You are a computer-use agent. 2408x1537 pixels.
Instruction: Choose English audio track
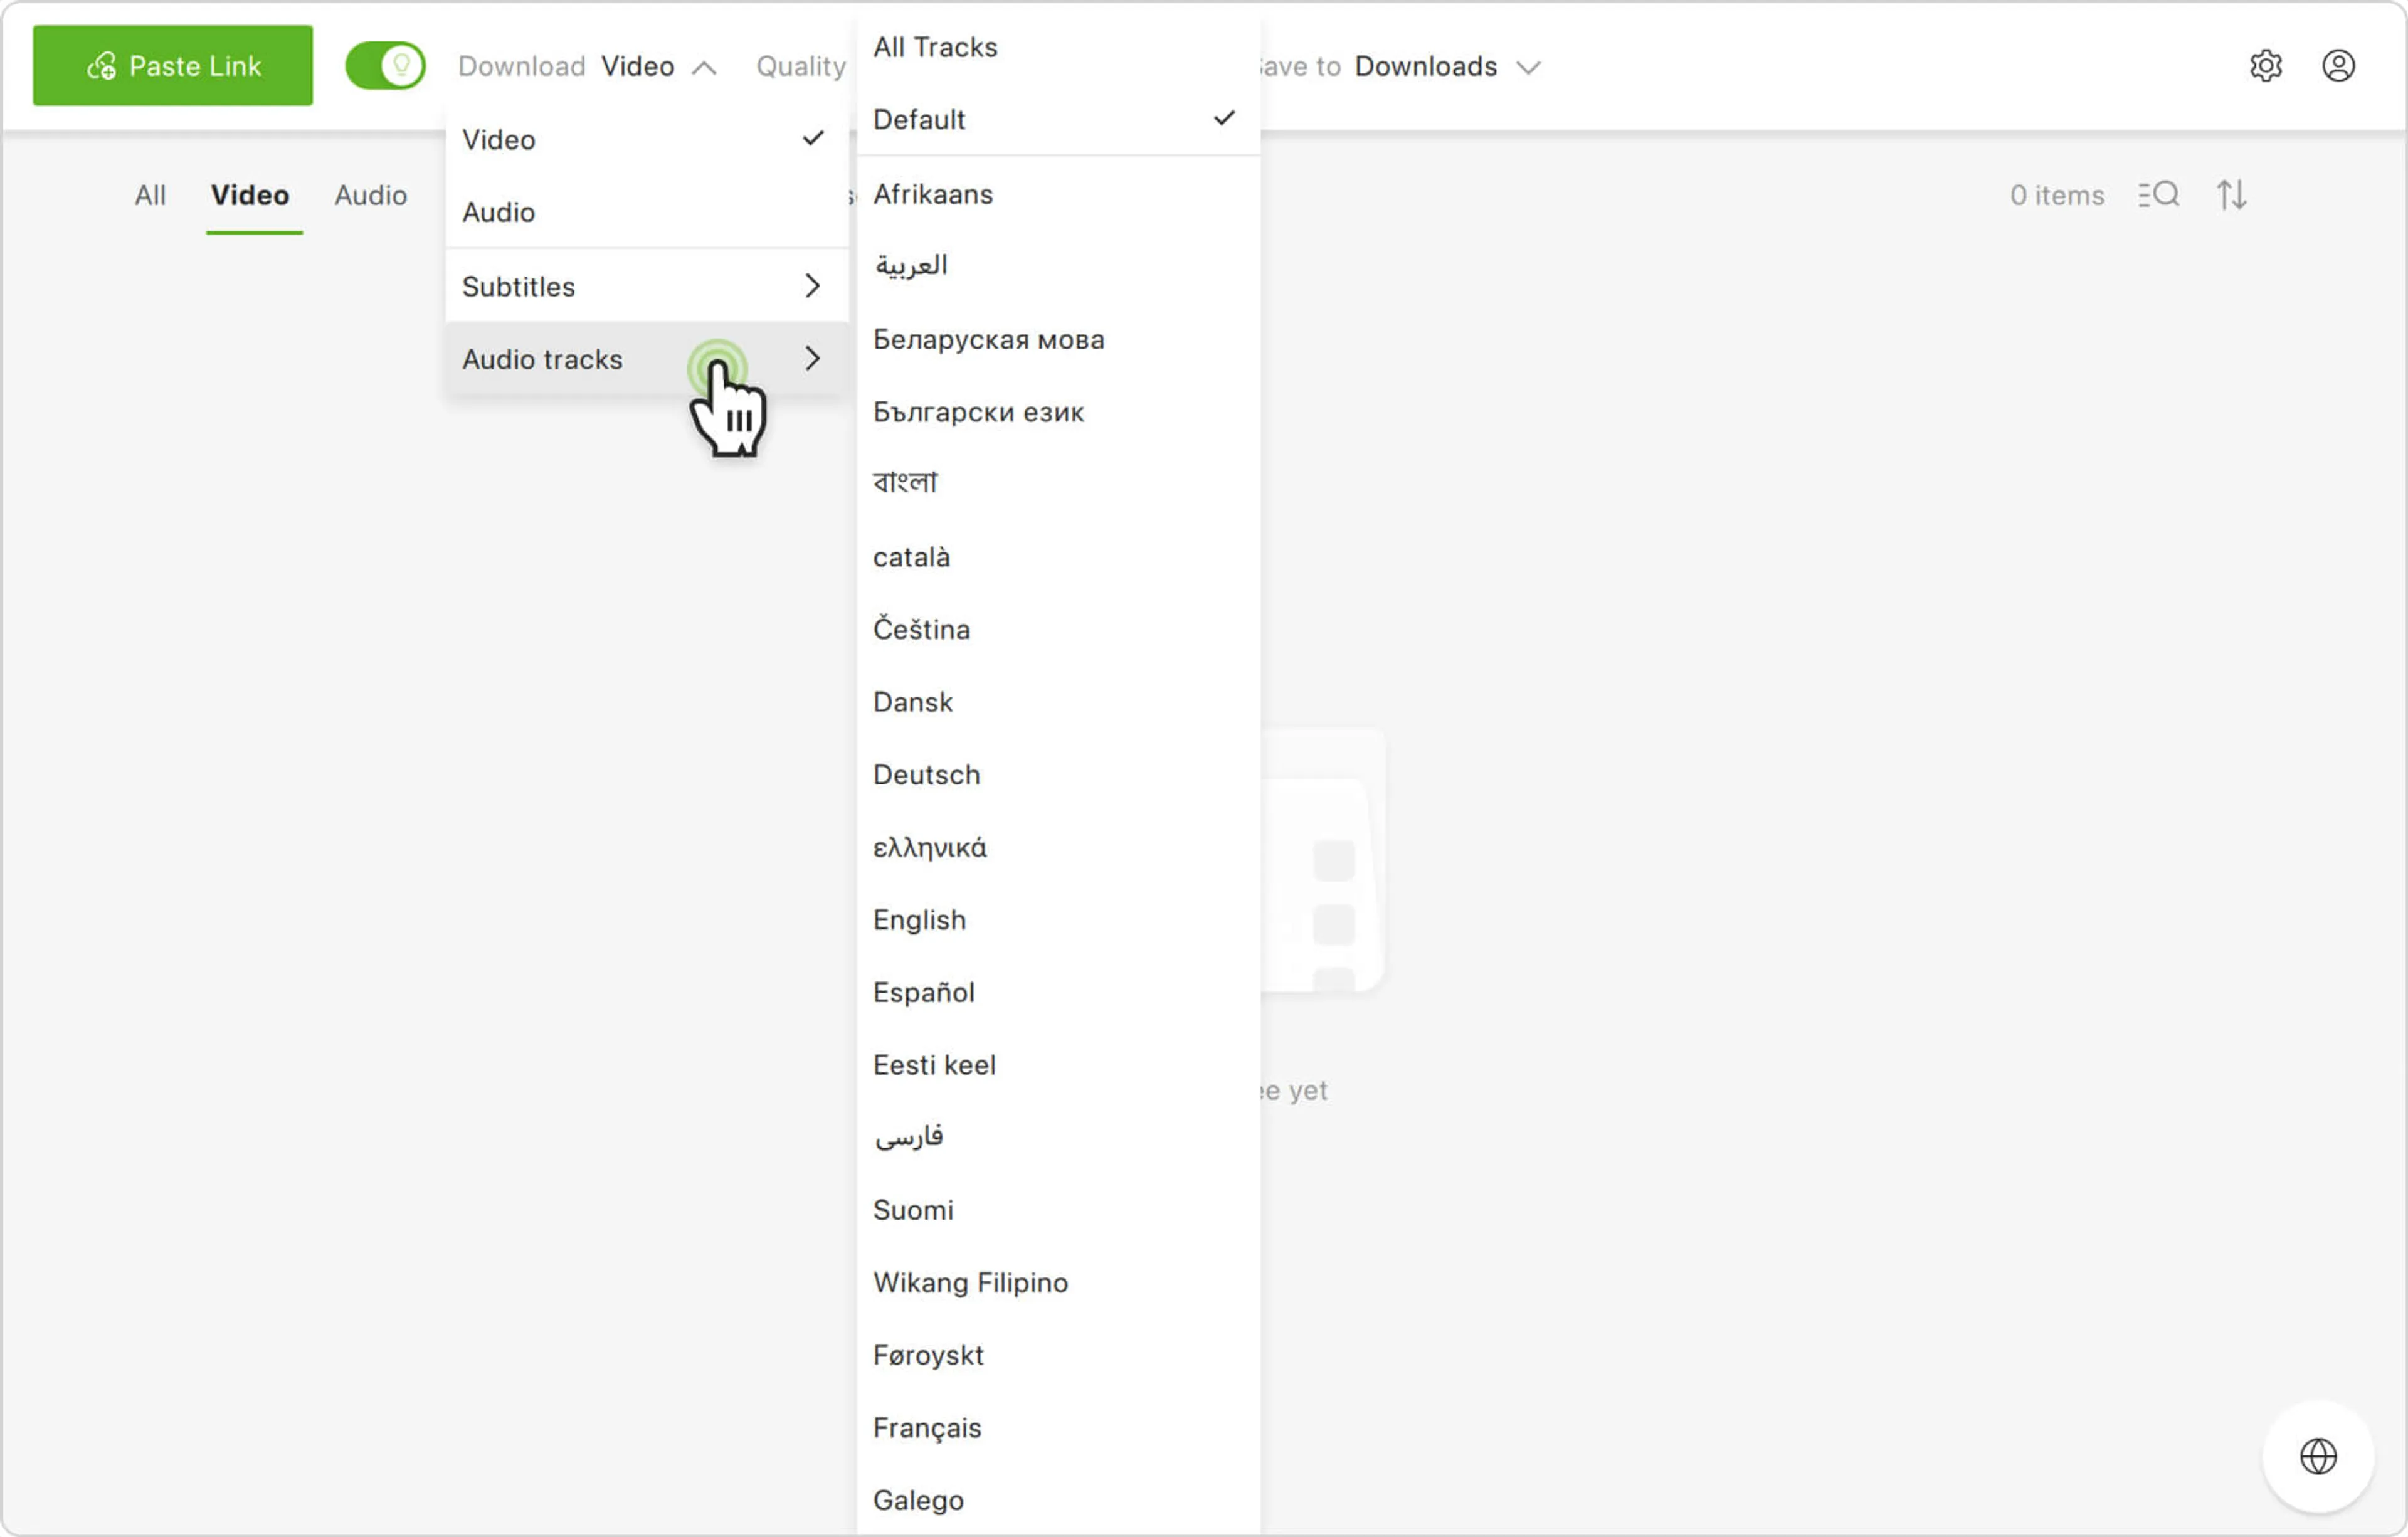[919, 920]
